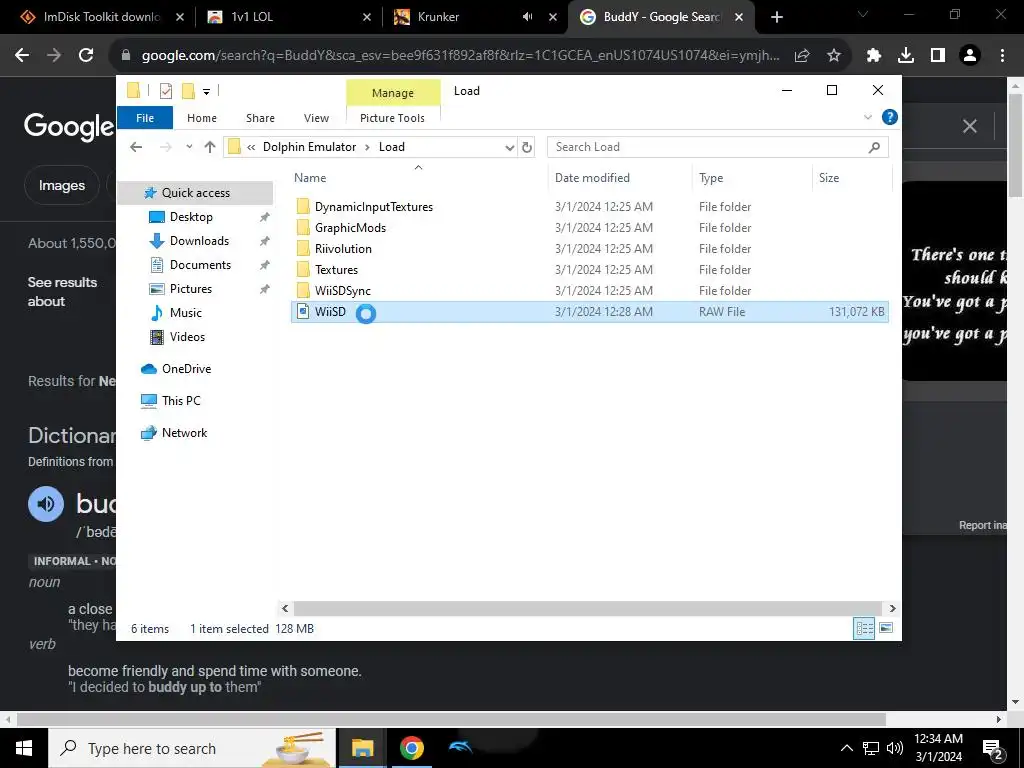Expand the ribbon with chevron
1024x768 pixels.
pos(868,118)
